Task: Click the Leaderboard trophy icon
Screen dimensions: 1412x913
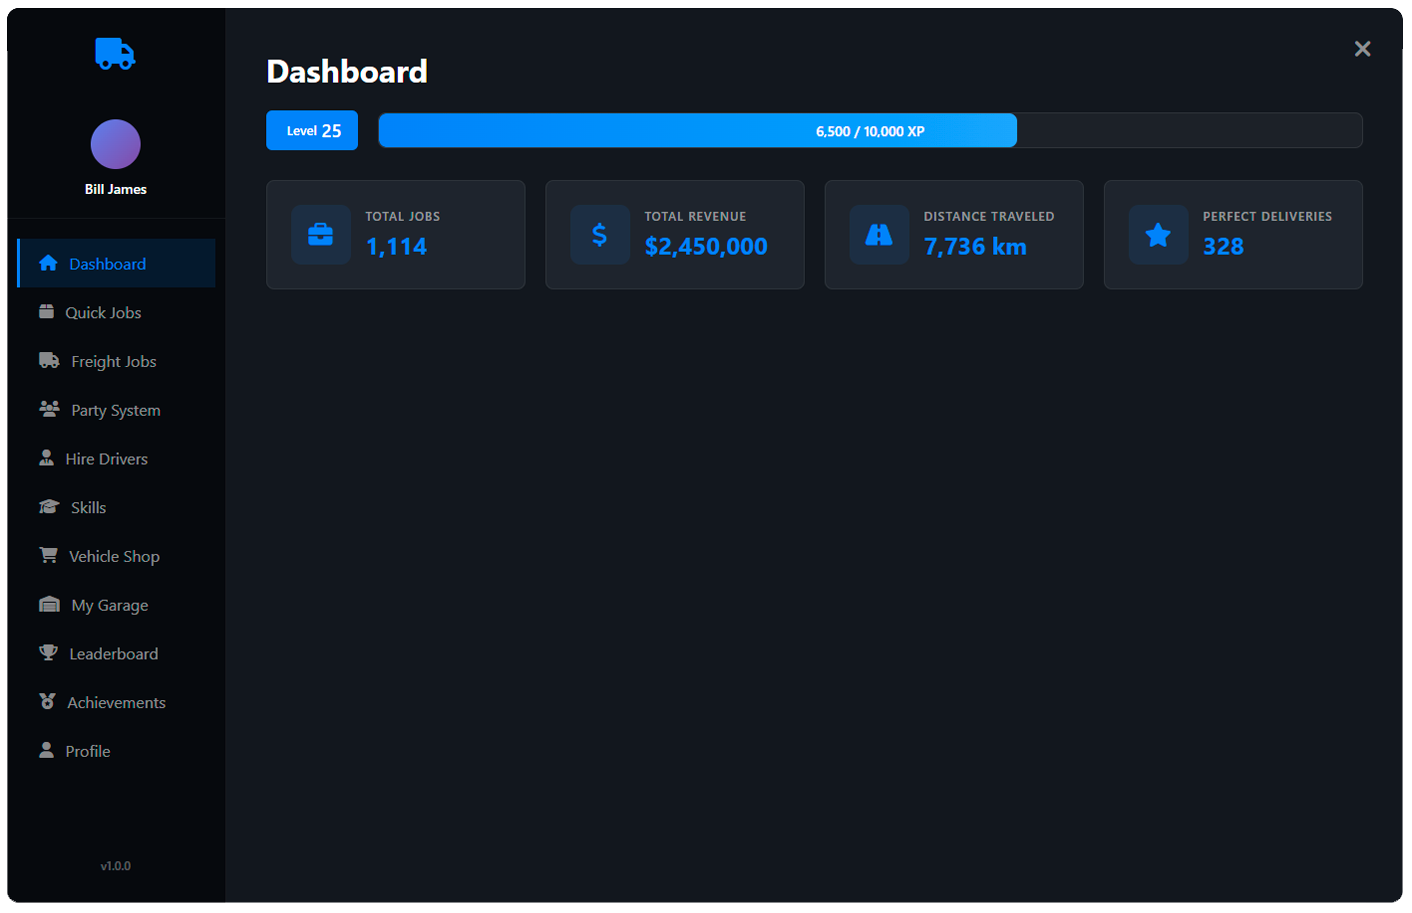Action: pos(48,653)
